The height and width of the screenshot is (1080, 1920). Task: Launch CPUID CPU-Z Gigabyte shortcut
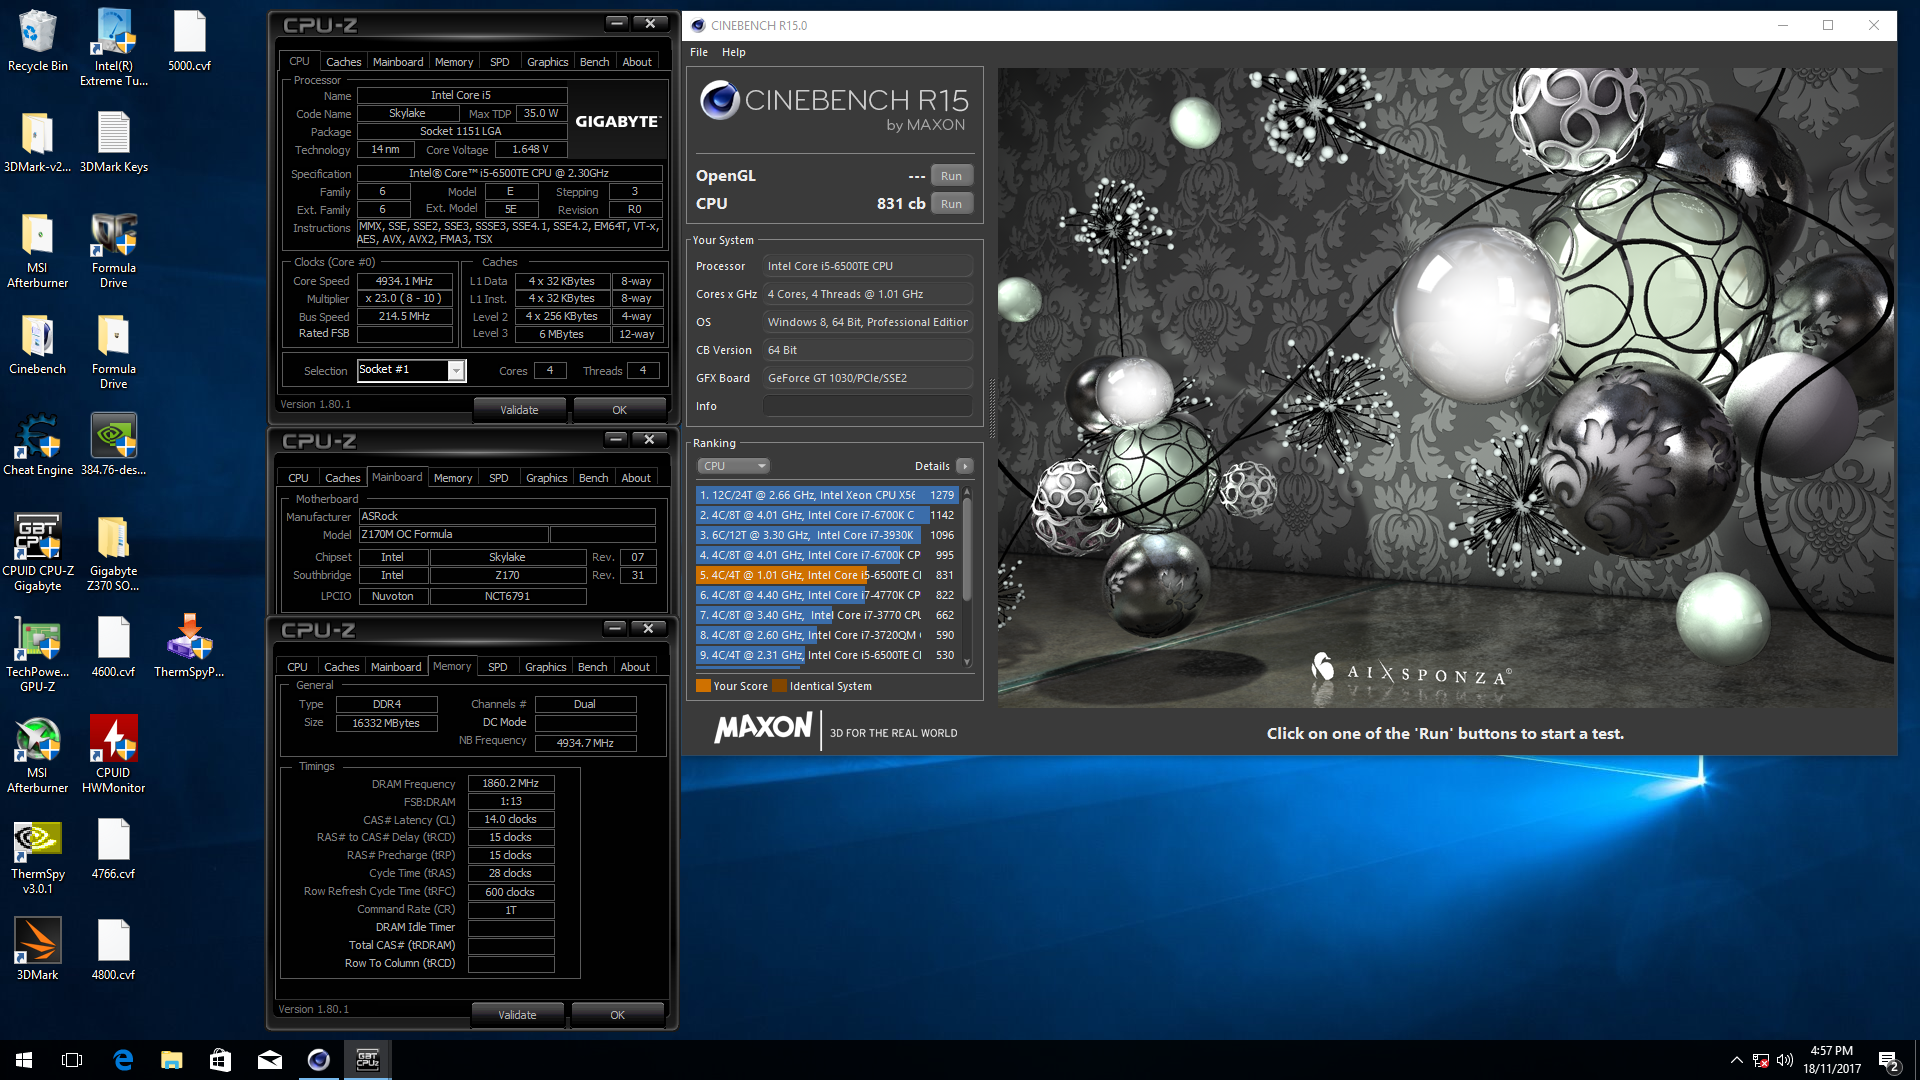point(37,552)
